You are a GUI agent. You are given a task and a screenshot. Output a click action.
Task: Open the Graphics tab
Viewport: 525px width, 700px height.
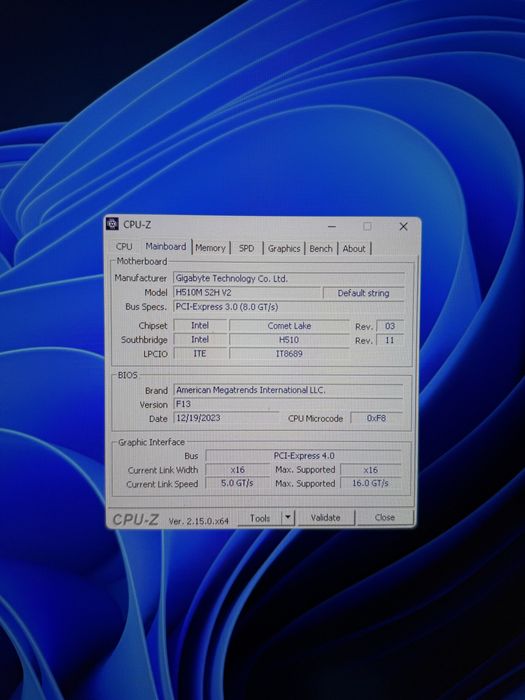(x=284, y=249)
